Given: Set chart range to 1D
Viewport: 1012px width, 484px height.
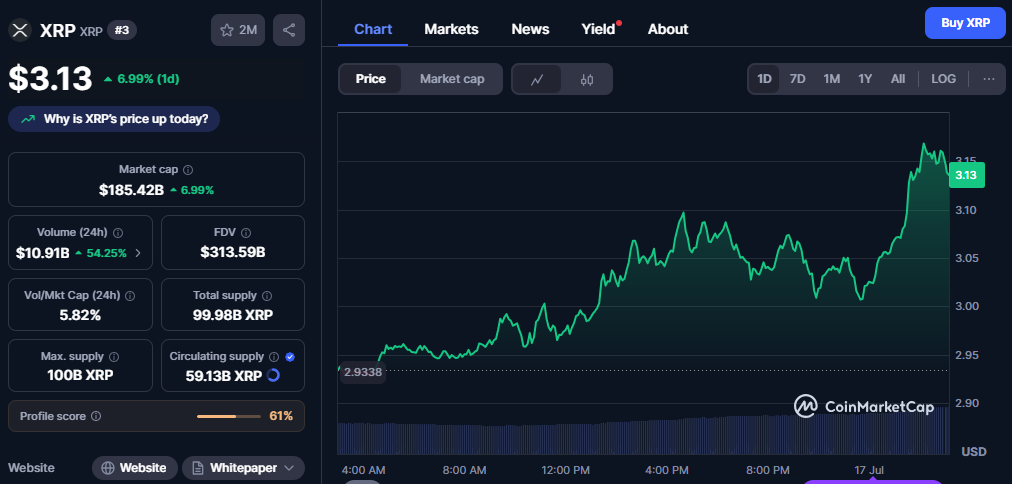Looking at the screenshot, I should [x=764, y=79].
